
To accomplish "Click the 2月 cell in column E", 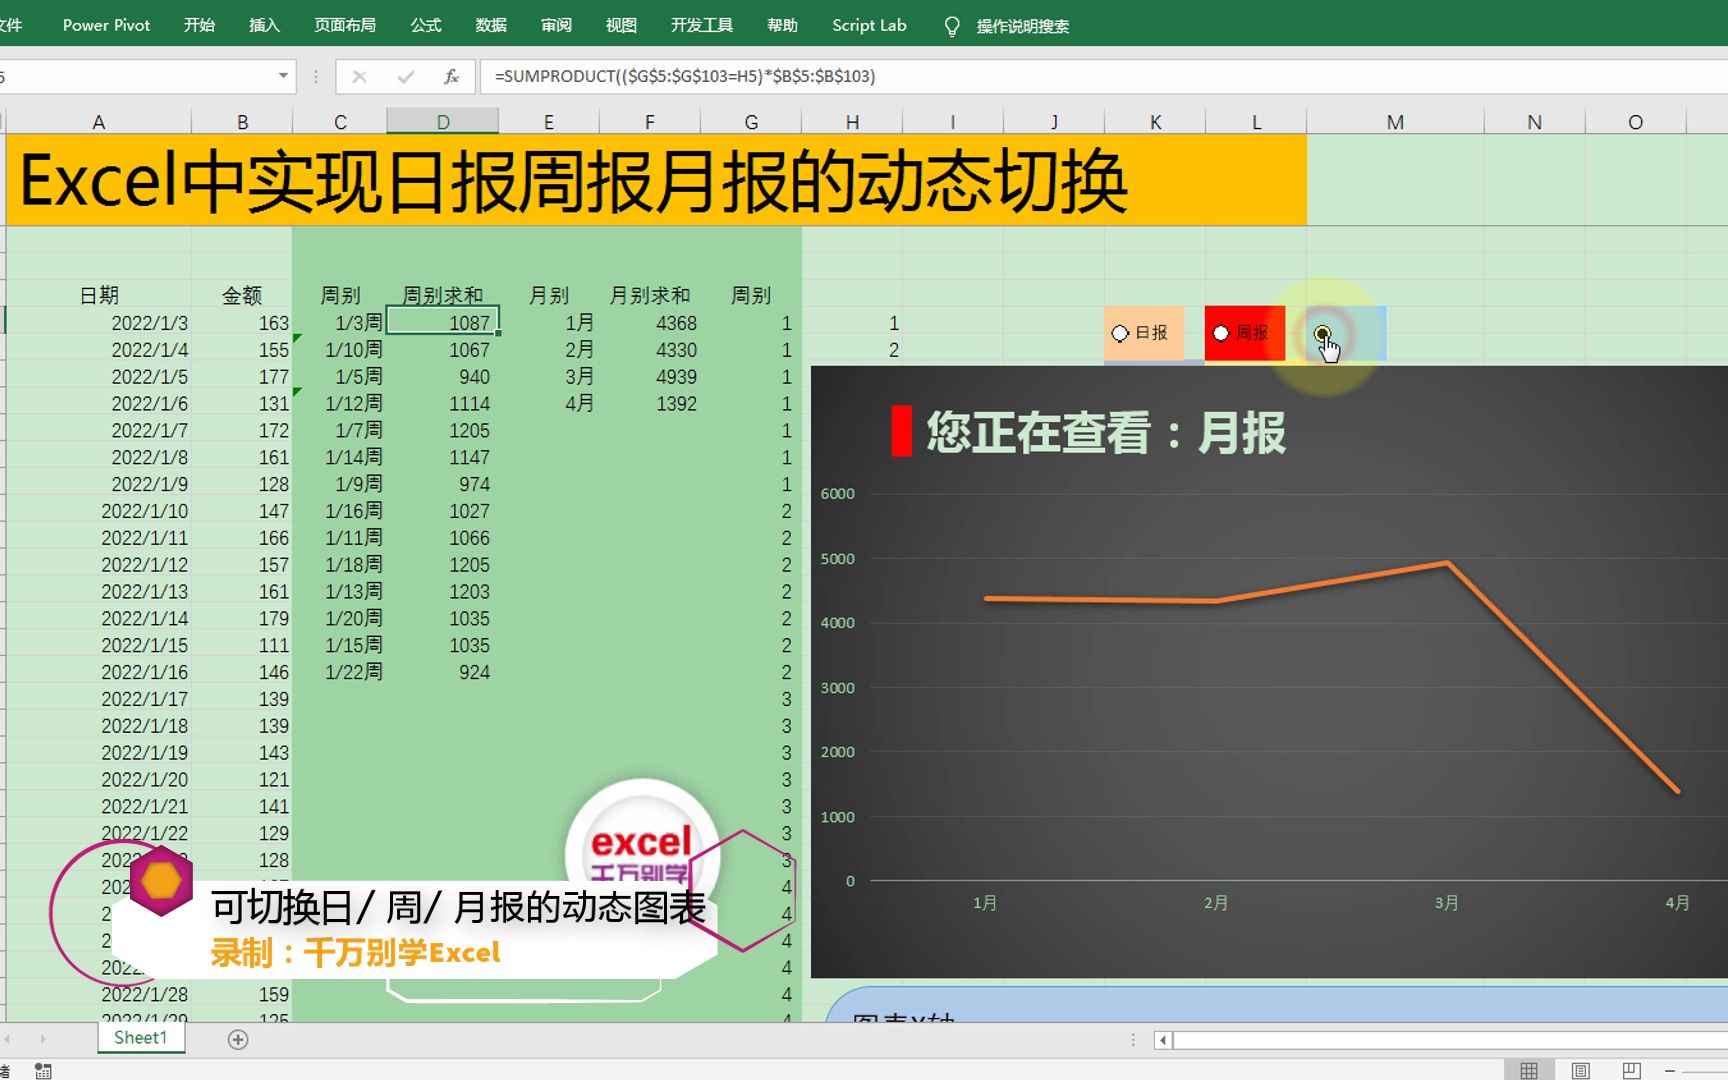I will pos(549,349).
